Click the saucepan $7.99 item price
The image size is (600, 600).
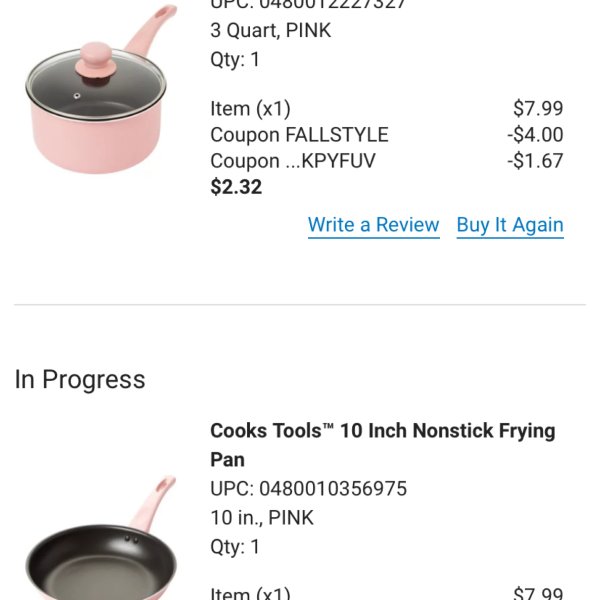tap(538, 108)
